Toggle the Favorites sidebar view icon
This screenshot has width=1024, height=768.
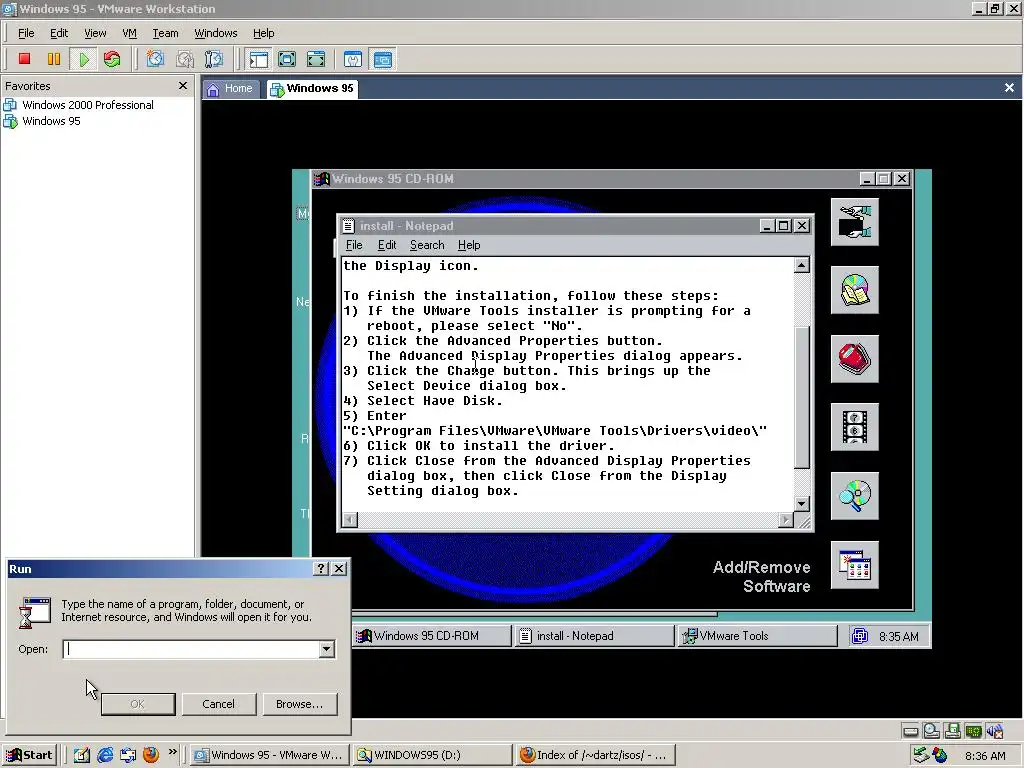pos(259,59)
